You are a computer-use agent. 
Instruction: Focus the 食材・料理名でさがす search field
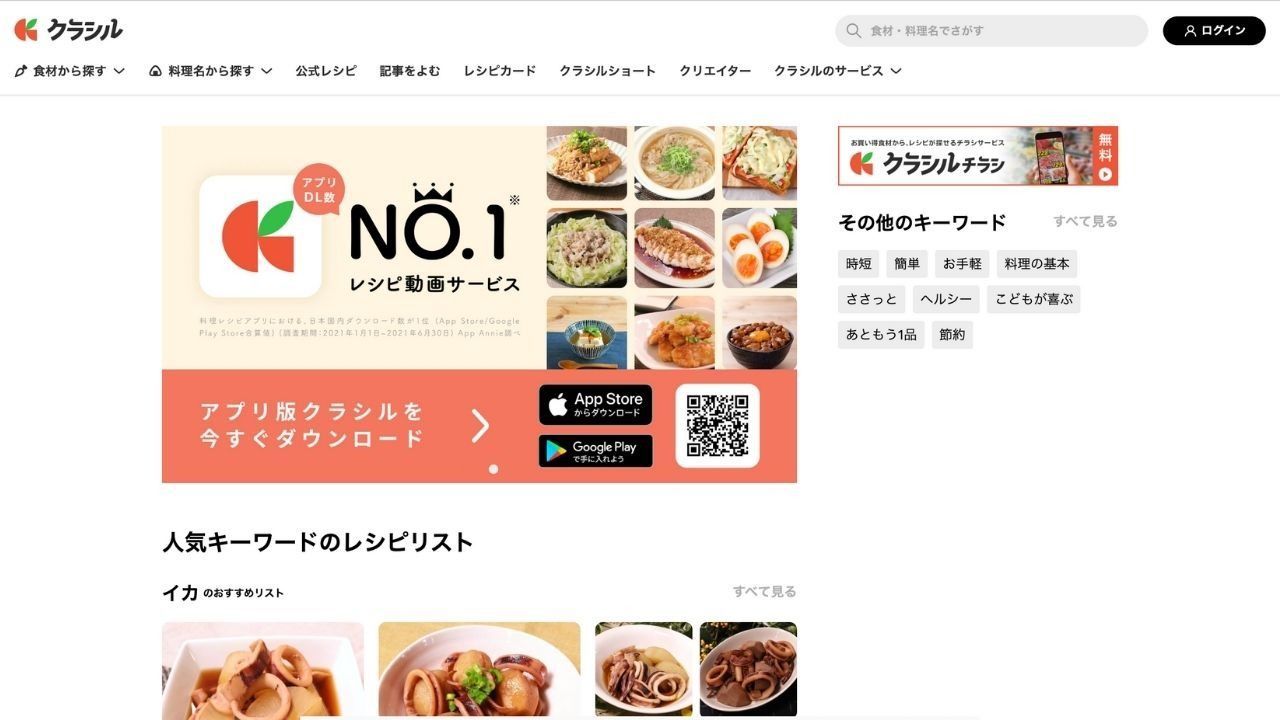click(x=991, y=31)
